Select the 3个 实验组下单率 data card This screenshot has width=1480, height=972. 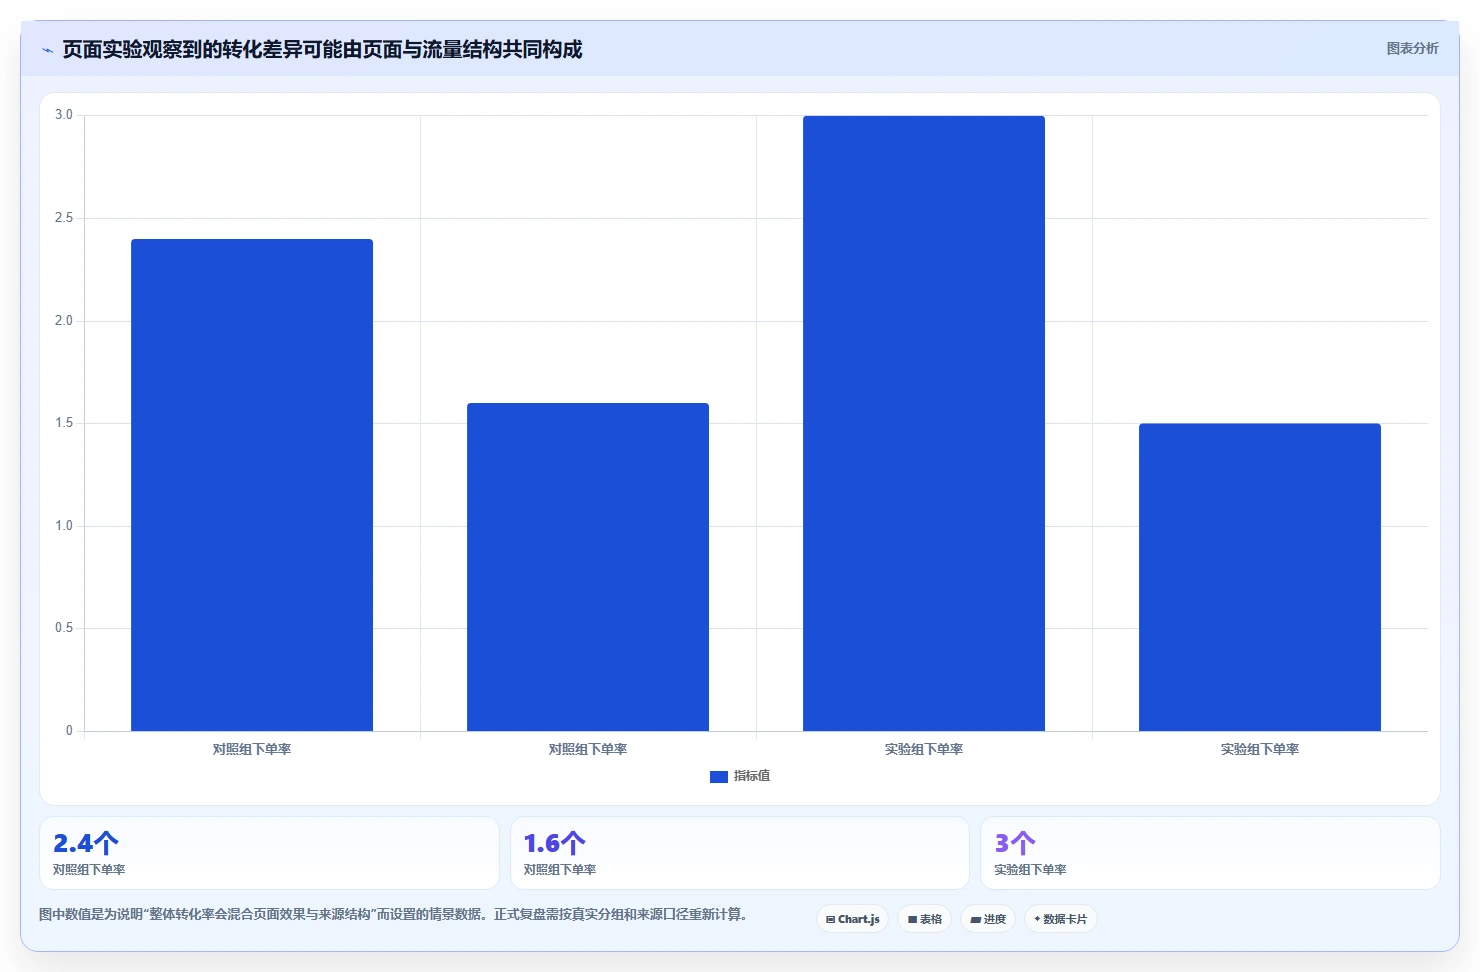1210,853
